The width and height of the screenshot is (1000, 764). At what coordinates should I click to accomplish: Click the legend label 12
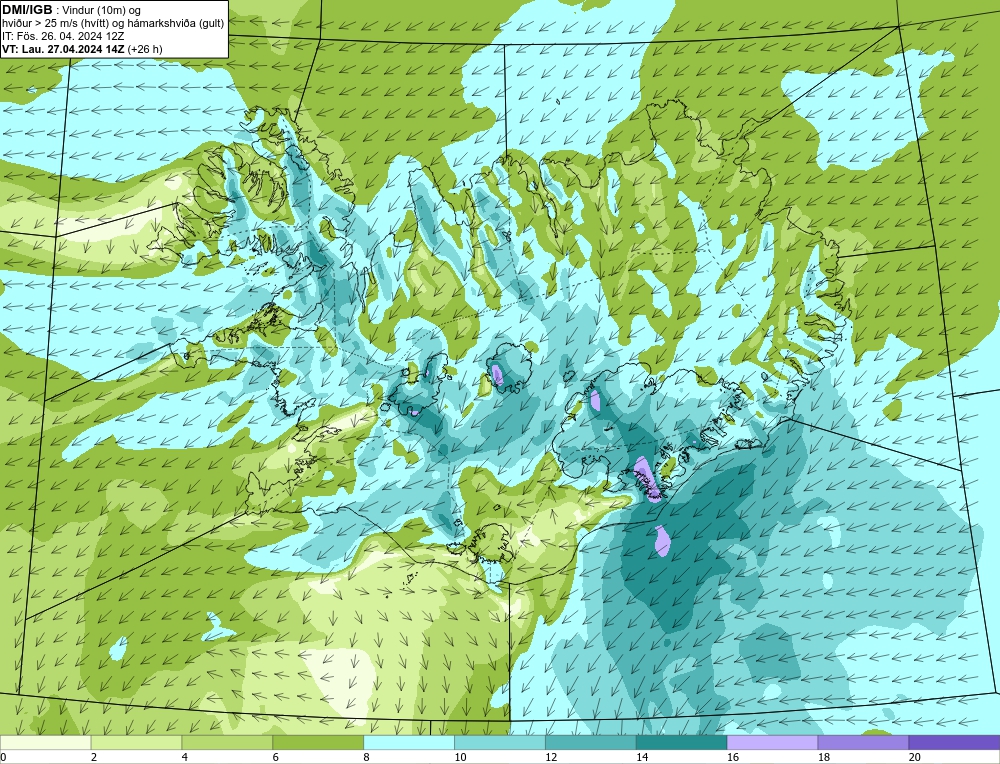551,757
